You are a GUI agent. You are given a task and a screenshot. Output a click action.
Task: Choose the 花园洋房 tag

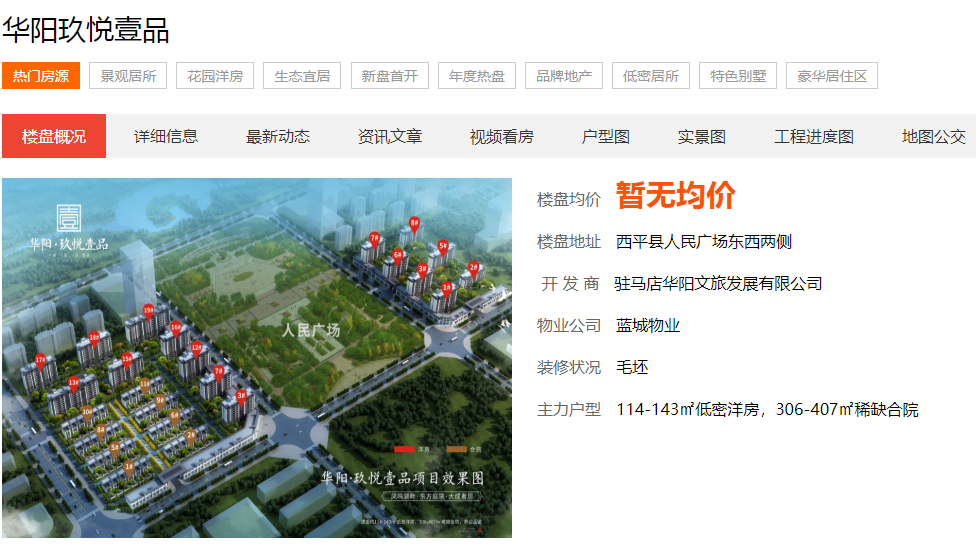tap(215, 76)
